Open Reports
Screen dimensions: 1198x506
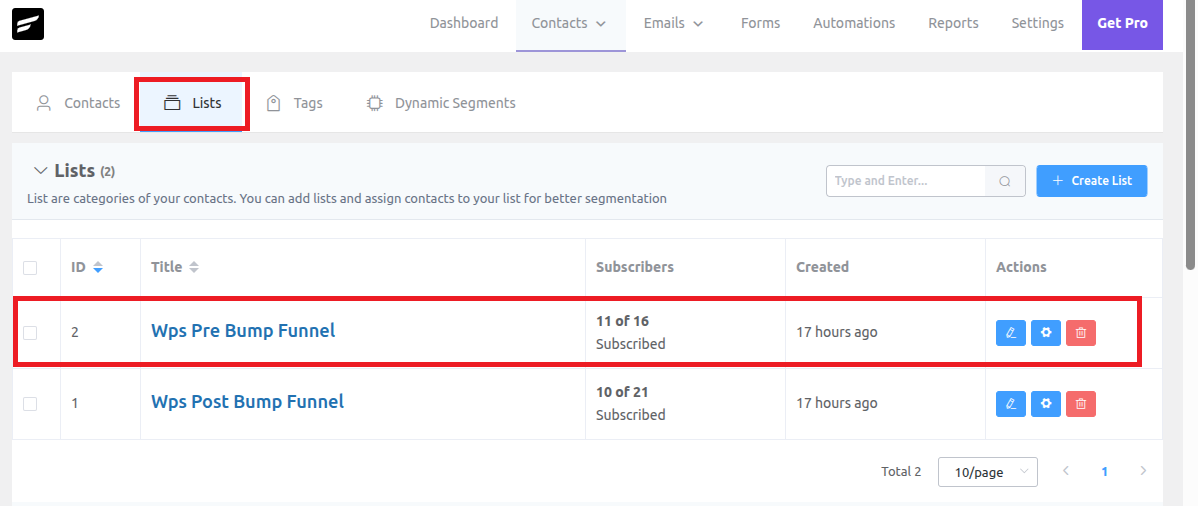pos(954,24)
